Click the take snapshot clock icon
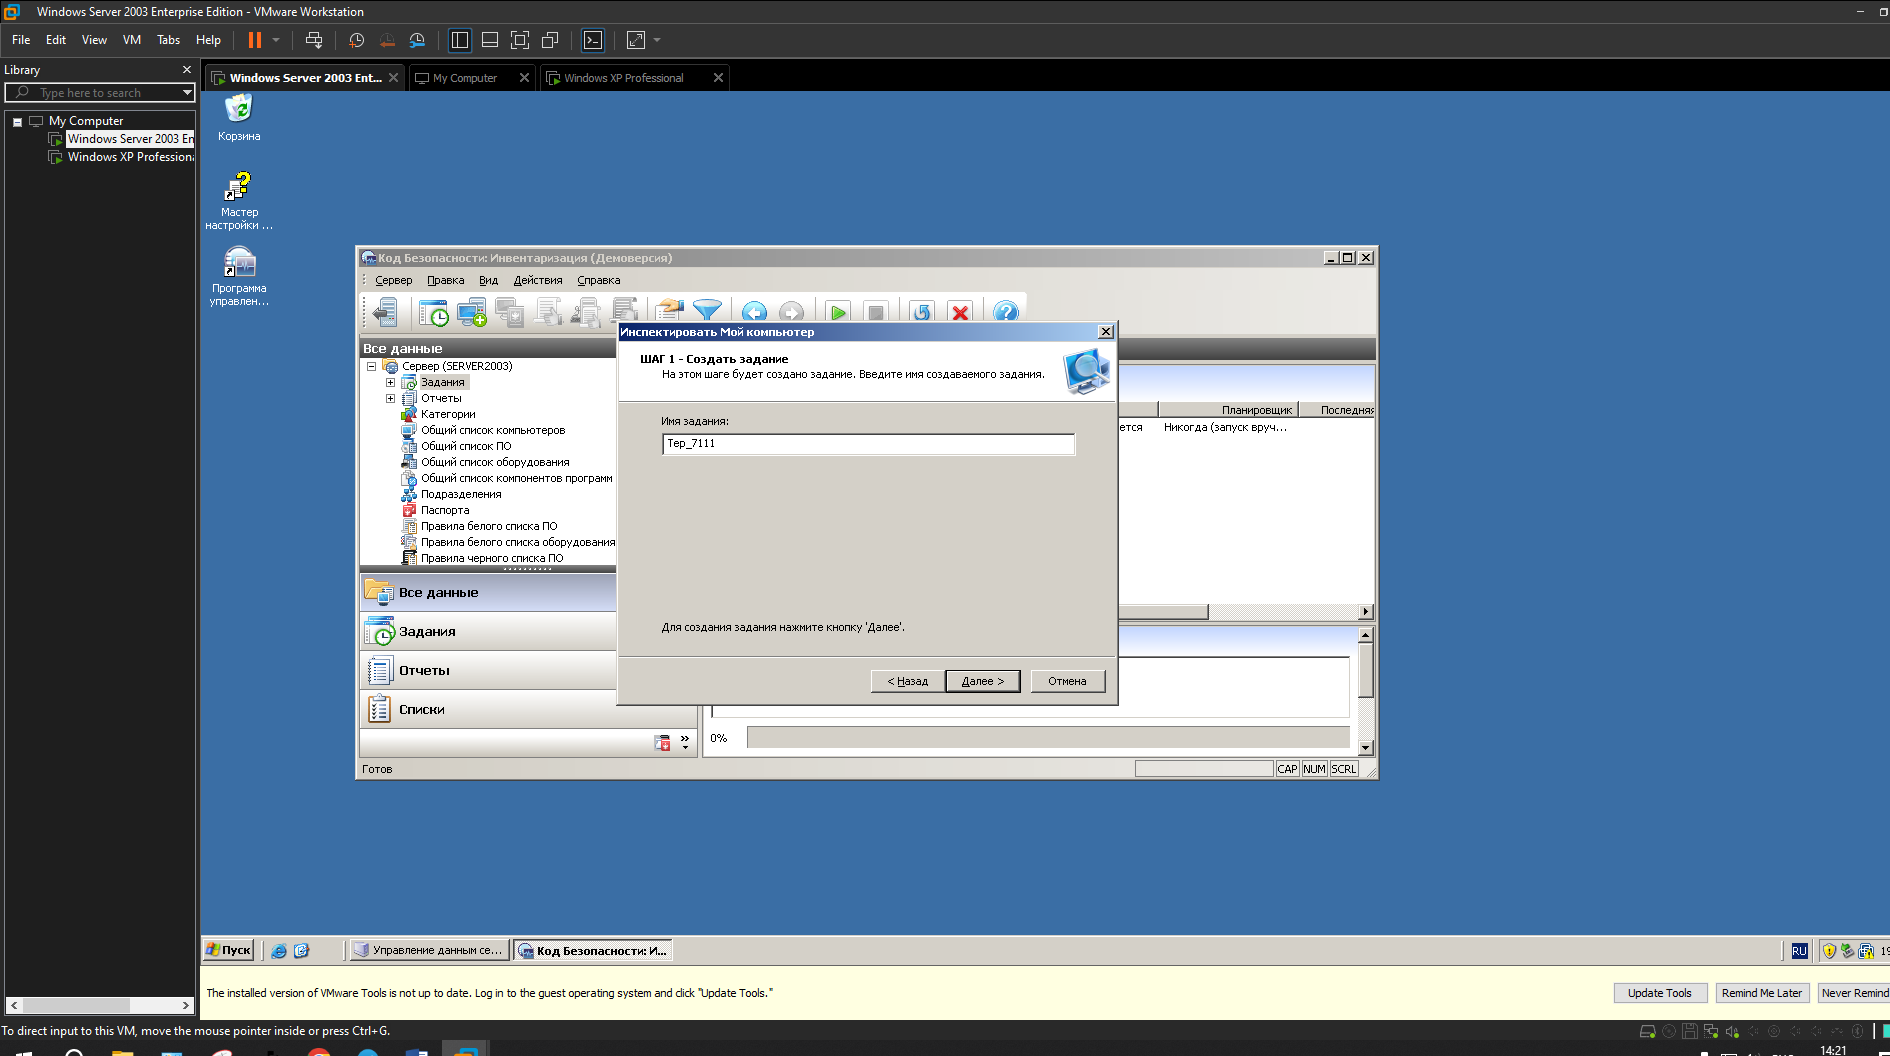The height and width of the screenshot is (1056, 1890). [356, 40]
